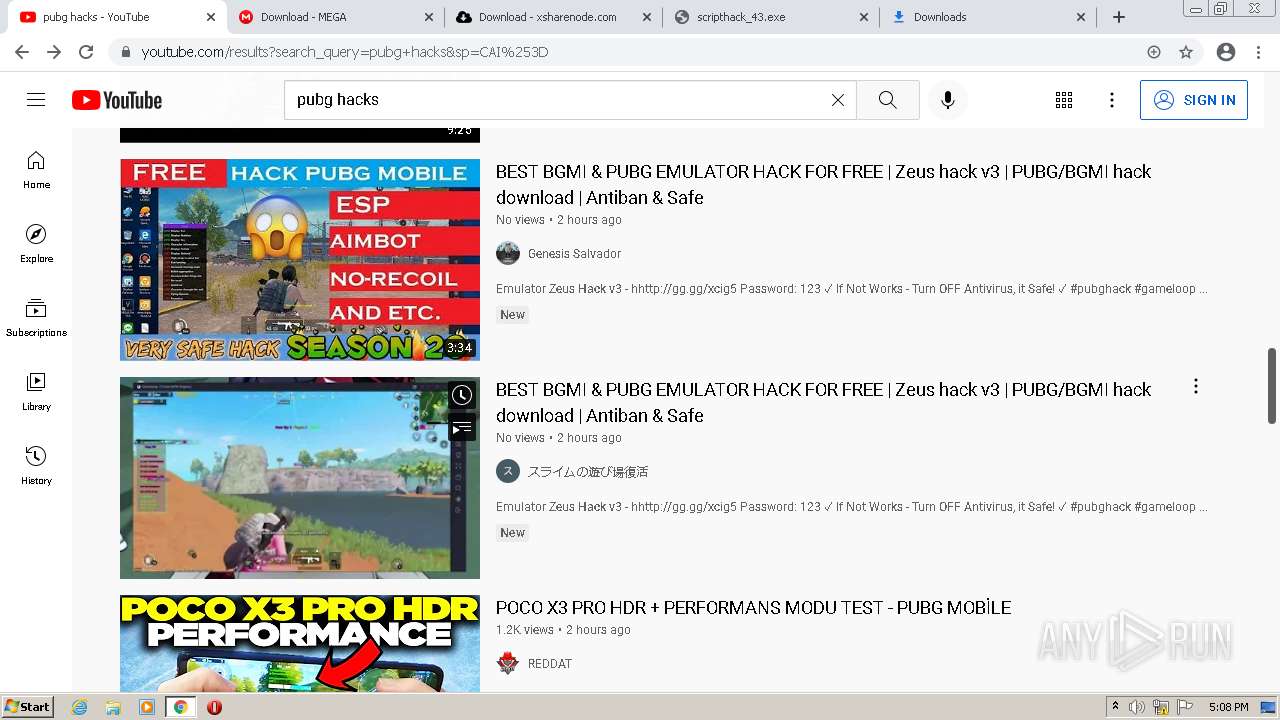Open Chrome three-dot menu
The width and height of the screenshot is (1280, 720).
1258,52
